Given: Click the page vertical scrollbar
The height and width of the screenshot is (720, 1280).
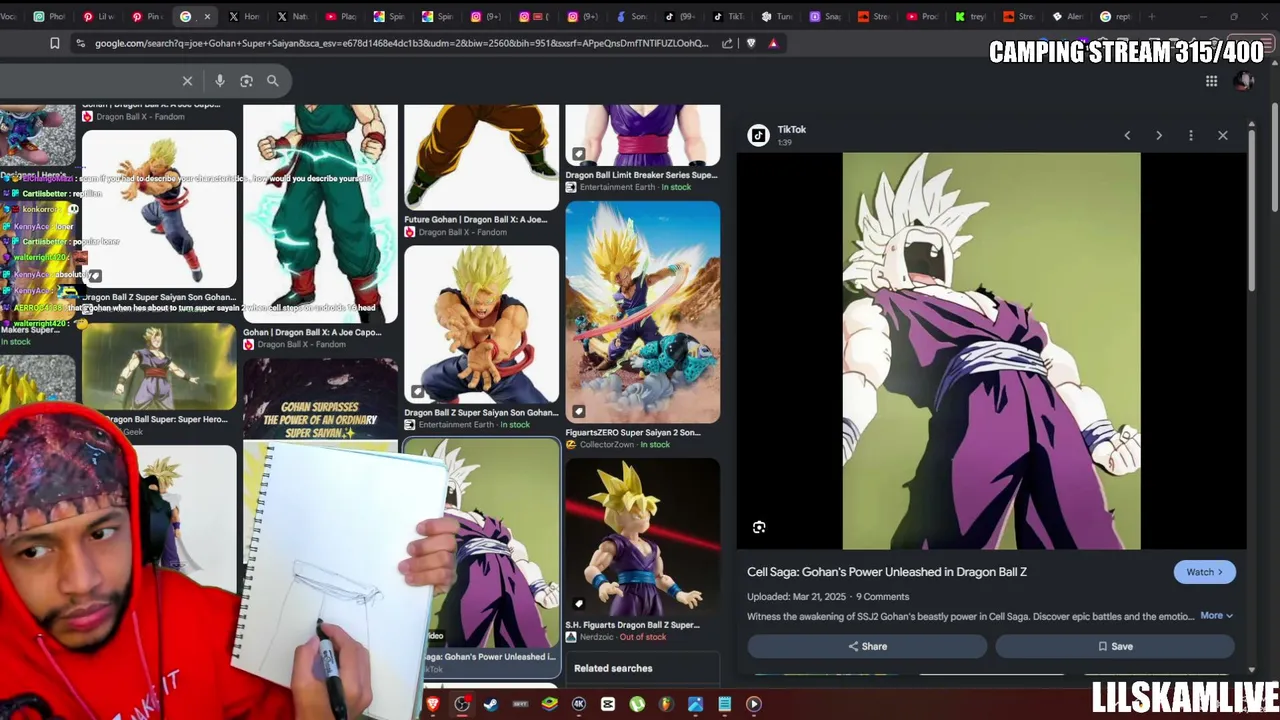Looking at the screenshot, I should tap(1275, 155).
